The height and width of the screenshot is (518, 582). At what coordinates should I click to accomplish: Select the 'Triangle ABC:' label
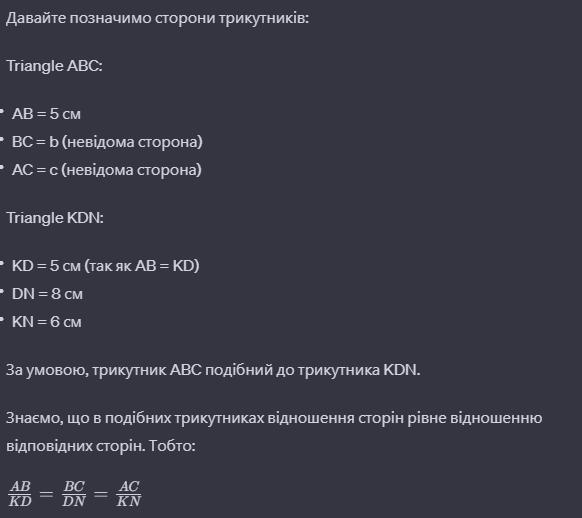pyautogui.click(x=55, y=66)
